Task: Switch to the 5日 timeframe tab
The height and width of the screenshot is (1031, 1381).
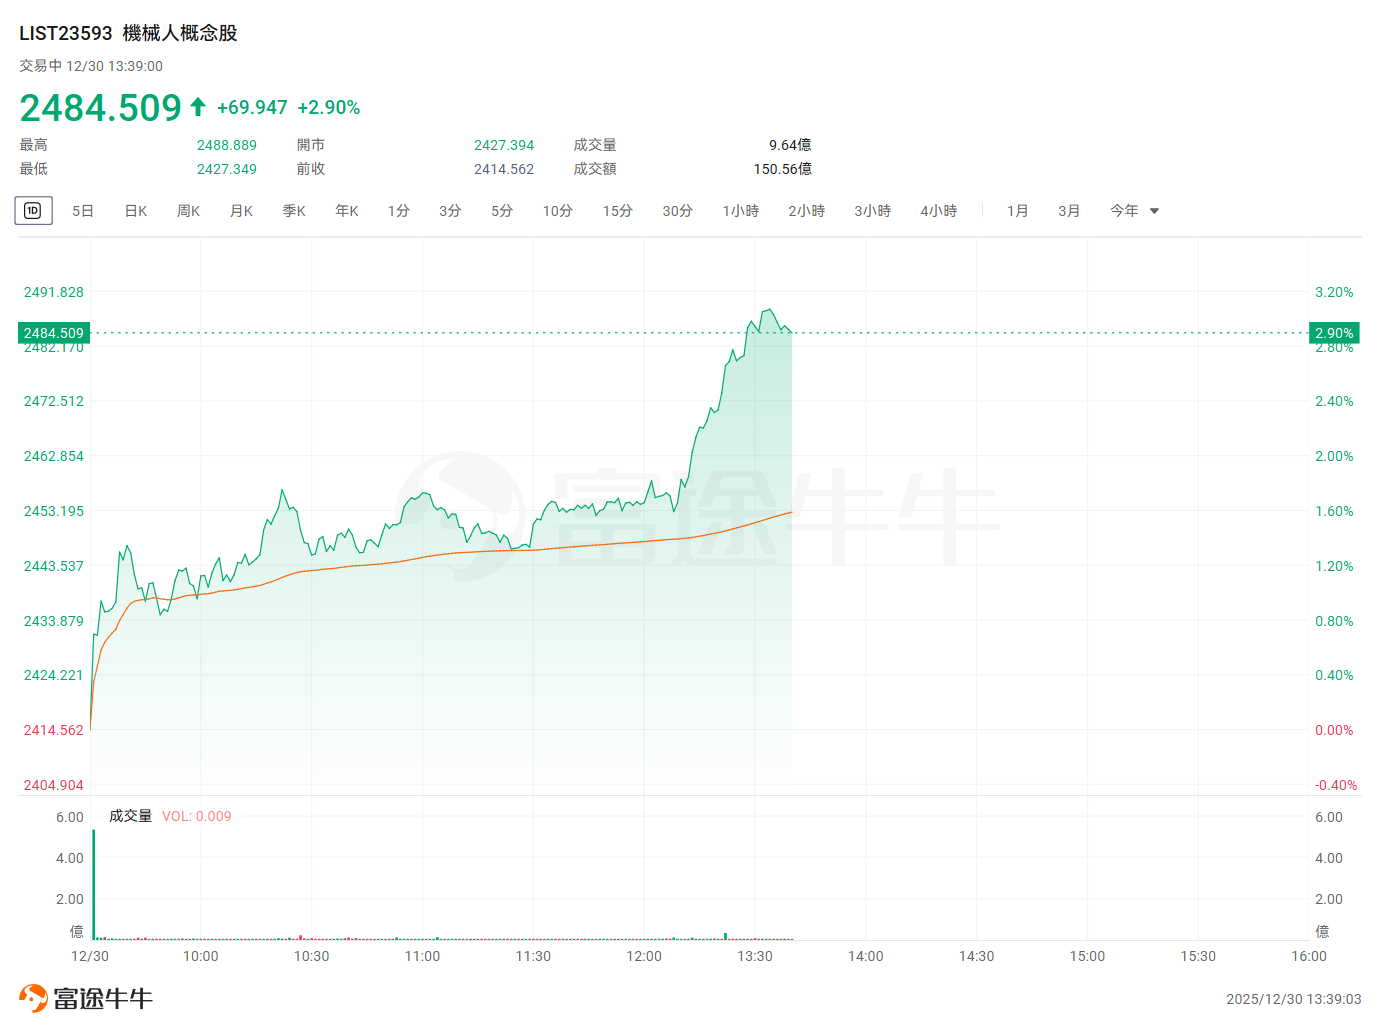Action: click(83, 211)
